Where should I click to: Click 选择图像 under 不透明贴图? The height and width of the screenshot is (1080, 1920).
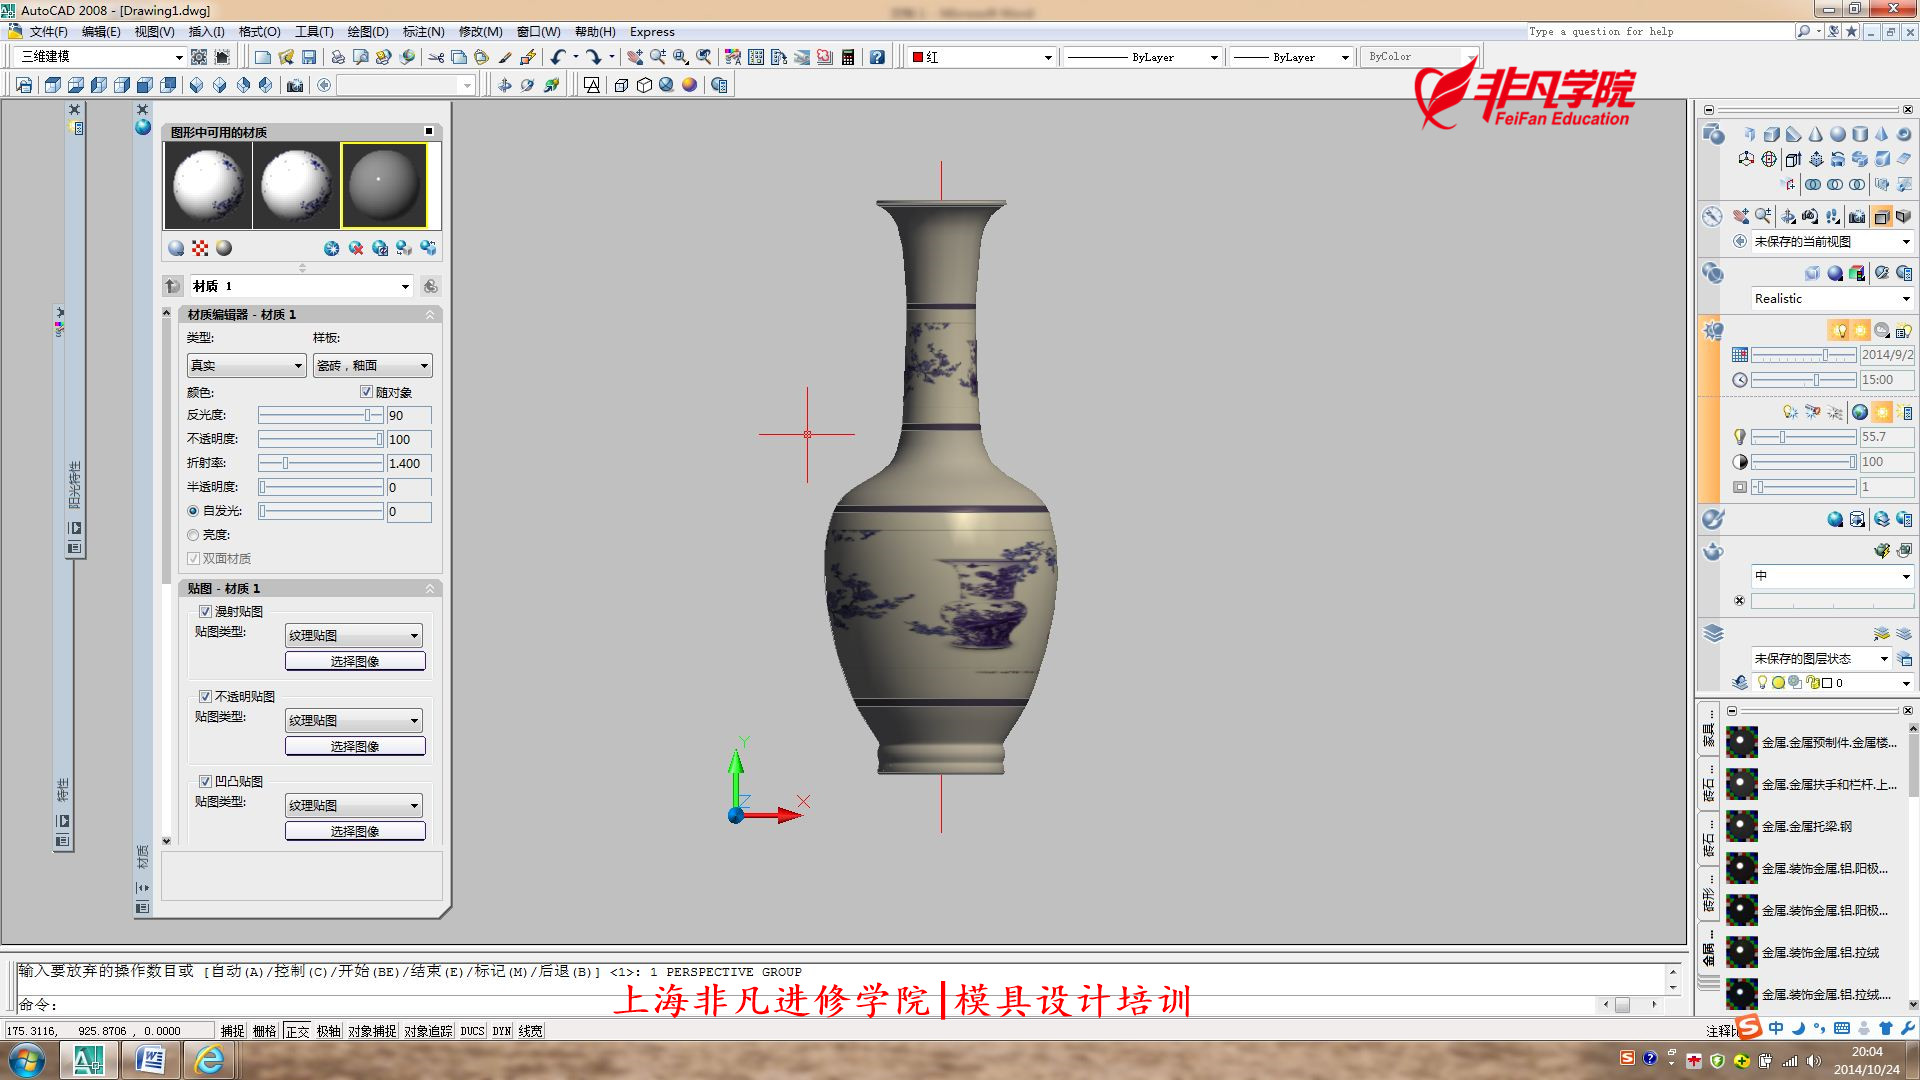click(x=355, y=746)
